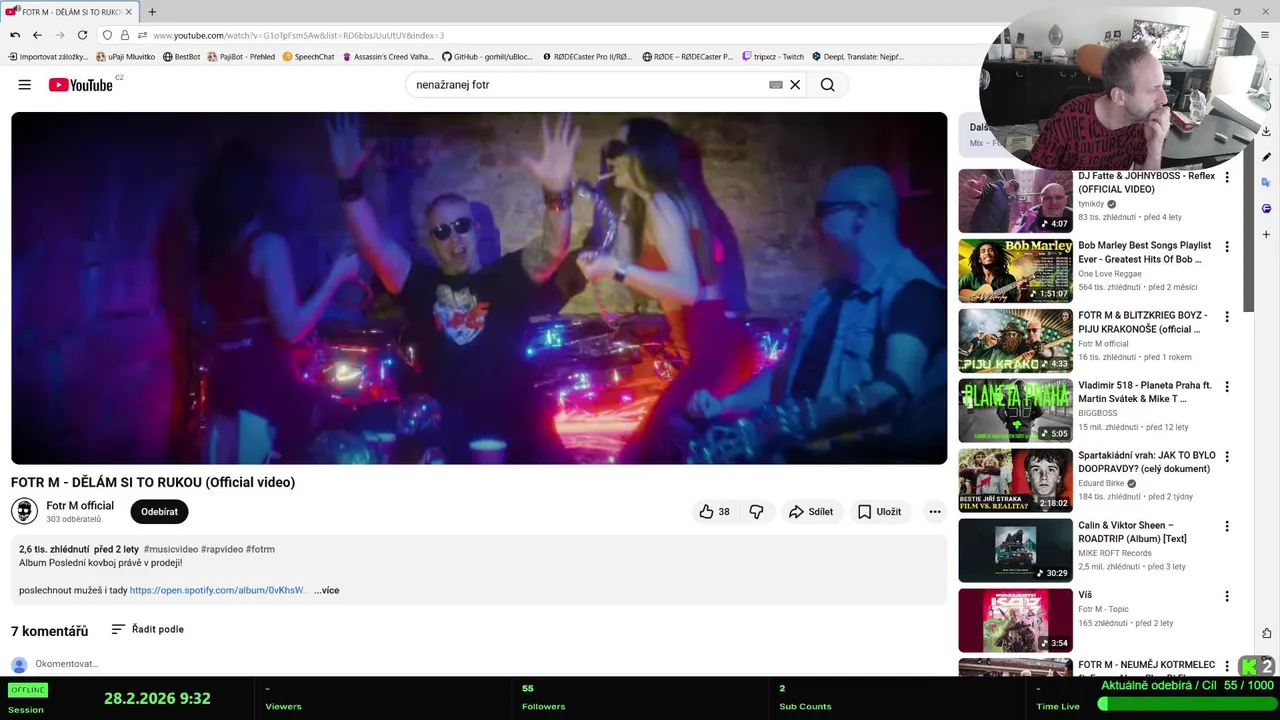This screenshot has width=1280, height=720.
Task: Click the sidebar plus add icon
Action: tap(1266, 235)
